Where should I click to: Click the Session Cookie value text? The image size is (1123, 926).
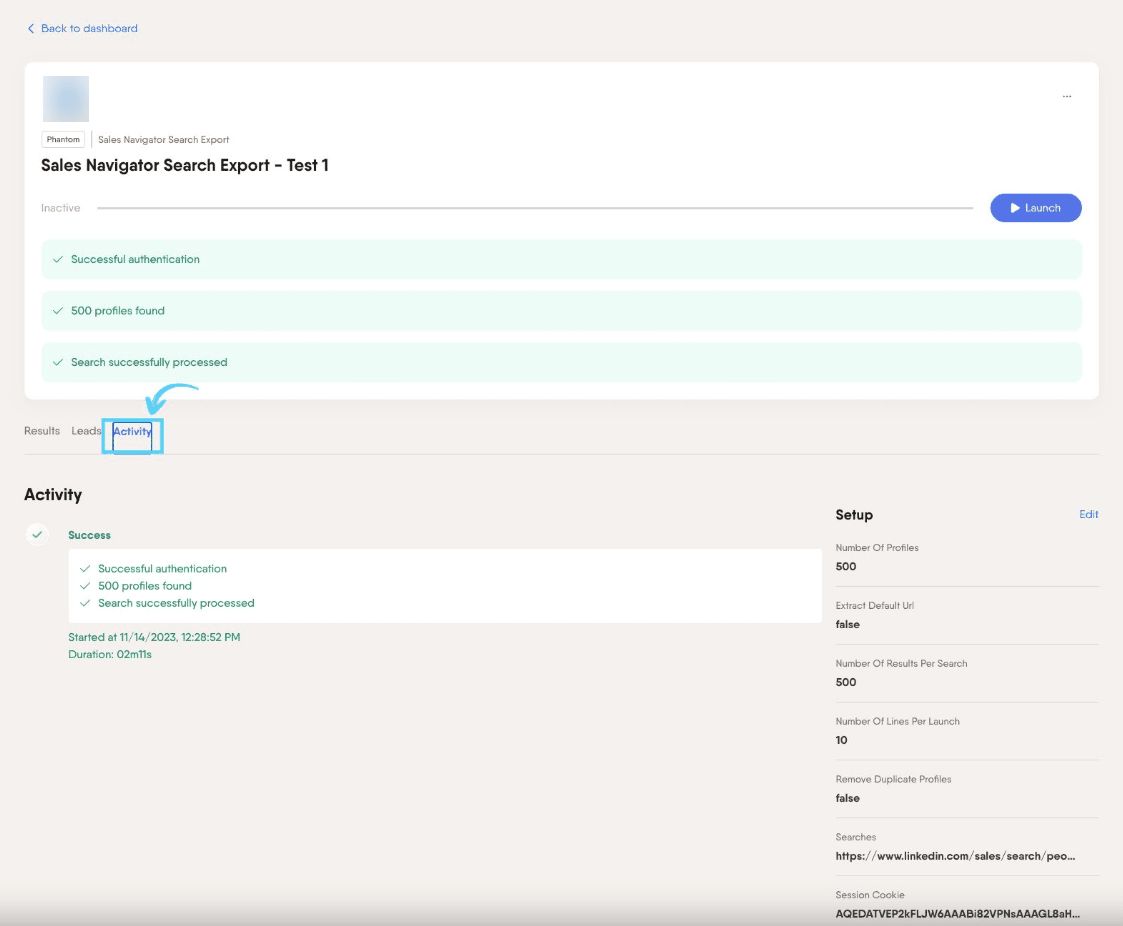[x=957, y=914]
